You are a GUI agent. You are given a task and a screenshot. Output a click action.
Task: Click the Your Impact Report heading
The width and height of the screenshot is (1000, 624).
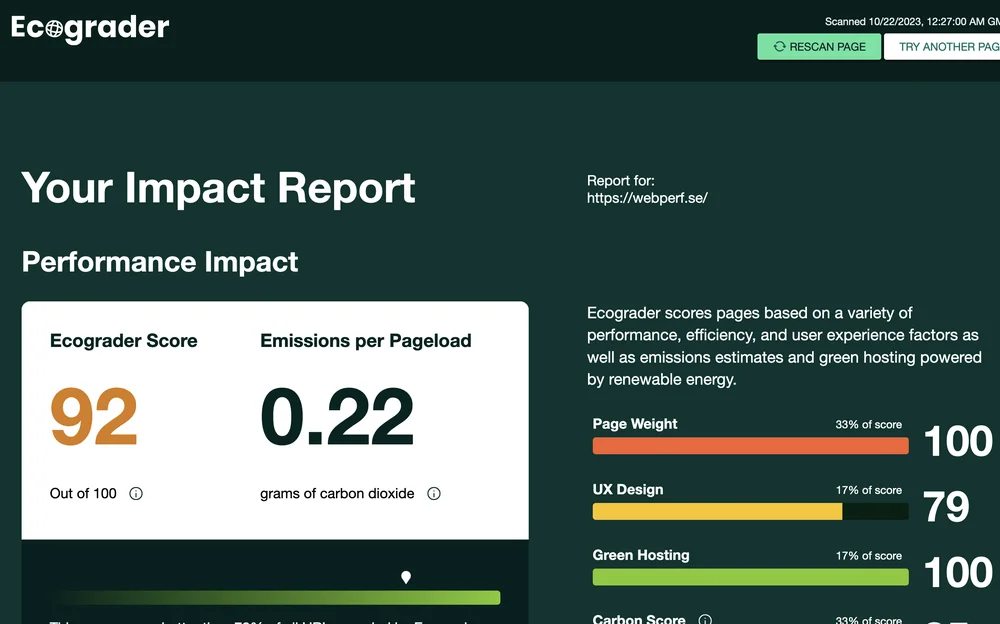pos(218,188)
